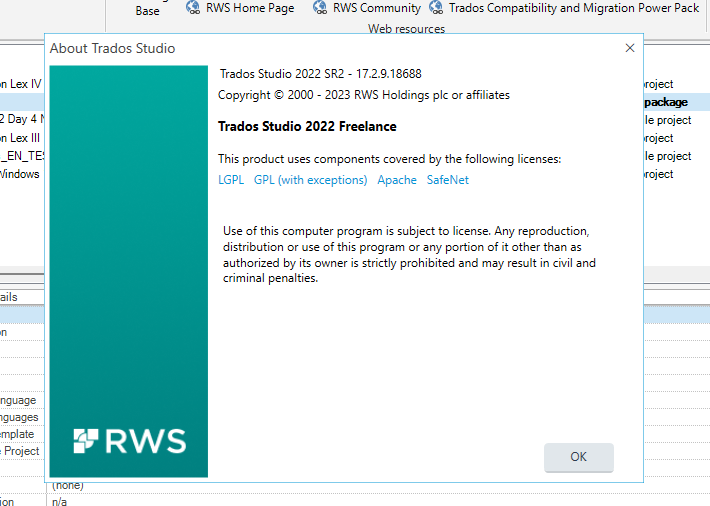710x506 pixels.
Task: Click the 'n/a' value in details pane
Action: 59,501
